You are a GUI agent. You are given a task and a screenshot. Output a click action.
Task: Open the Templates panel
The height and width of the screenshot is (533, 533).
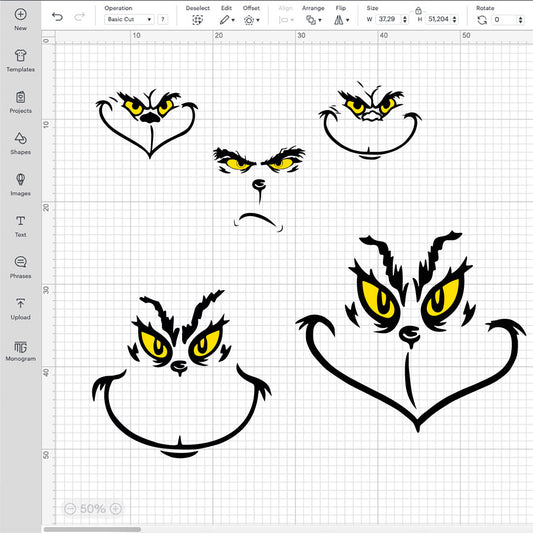point(20,61)
